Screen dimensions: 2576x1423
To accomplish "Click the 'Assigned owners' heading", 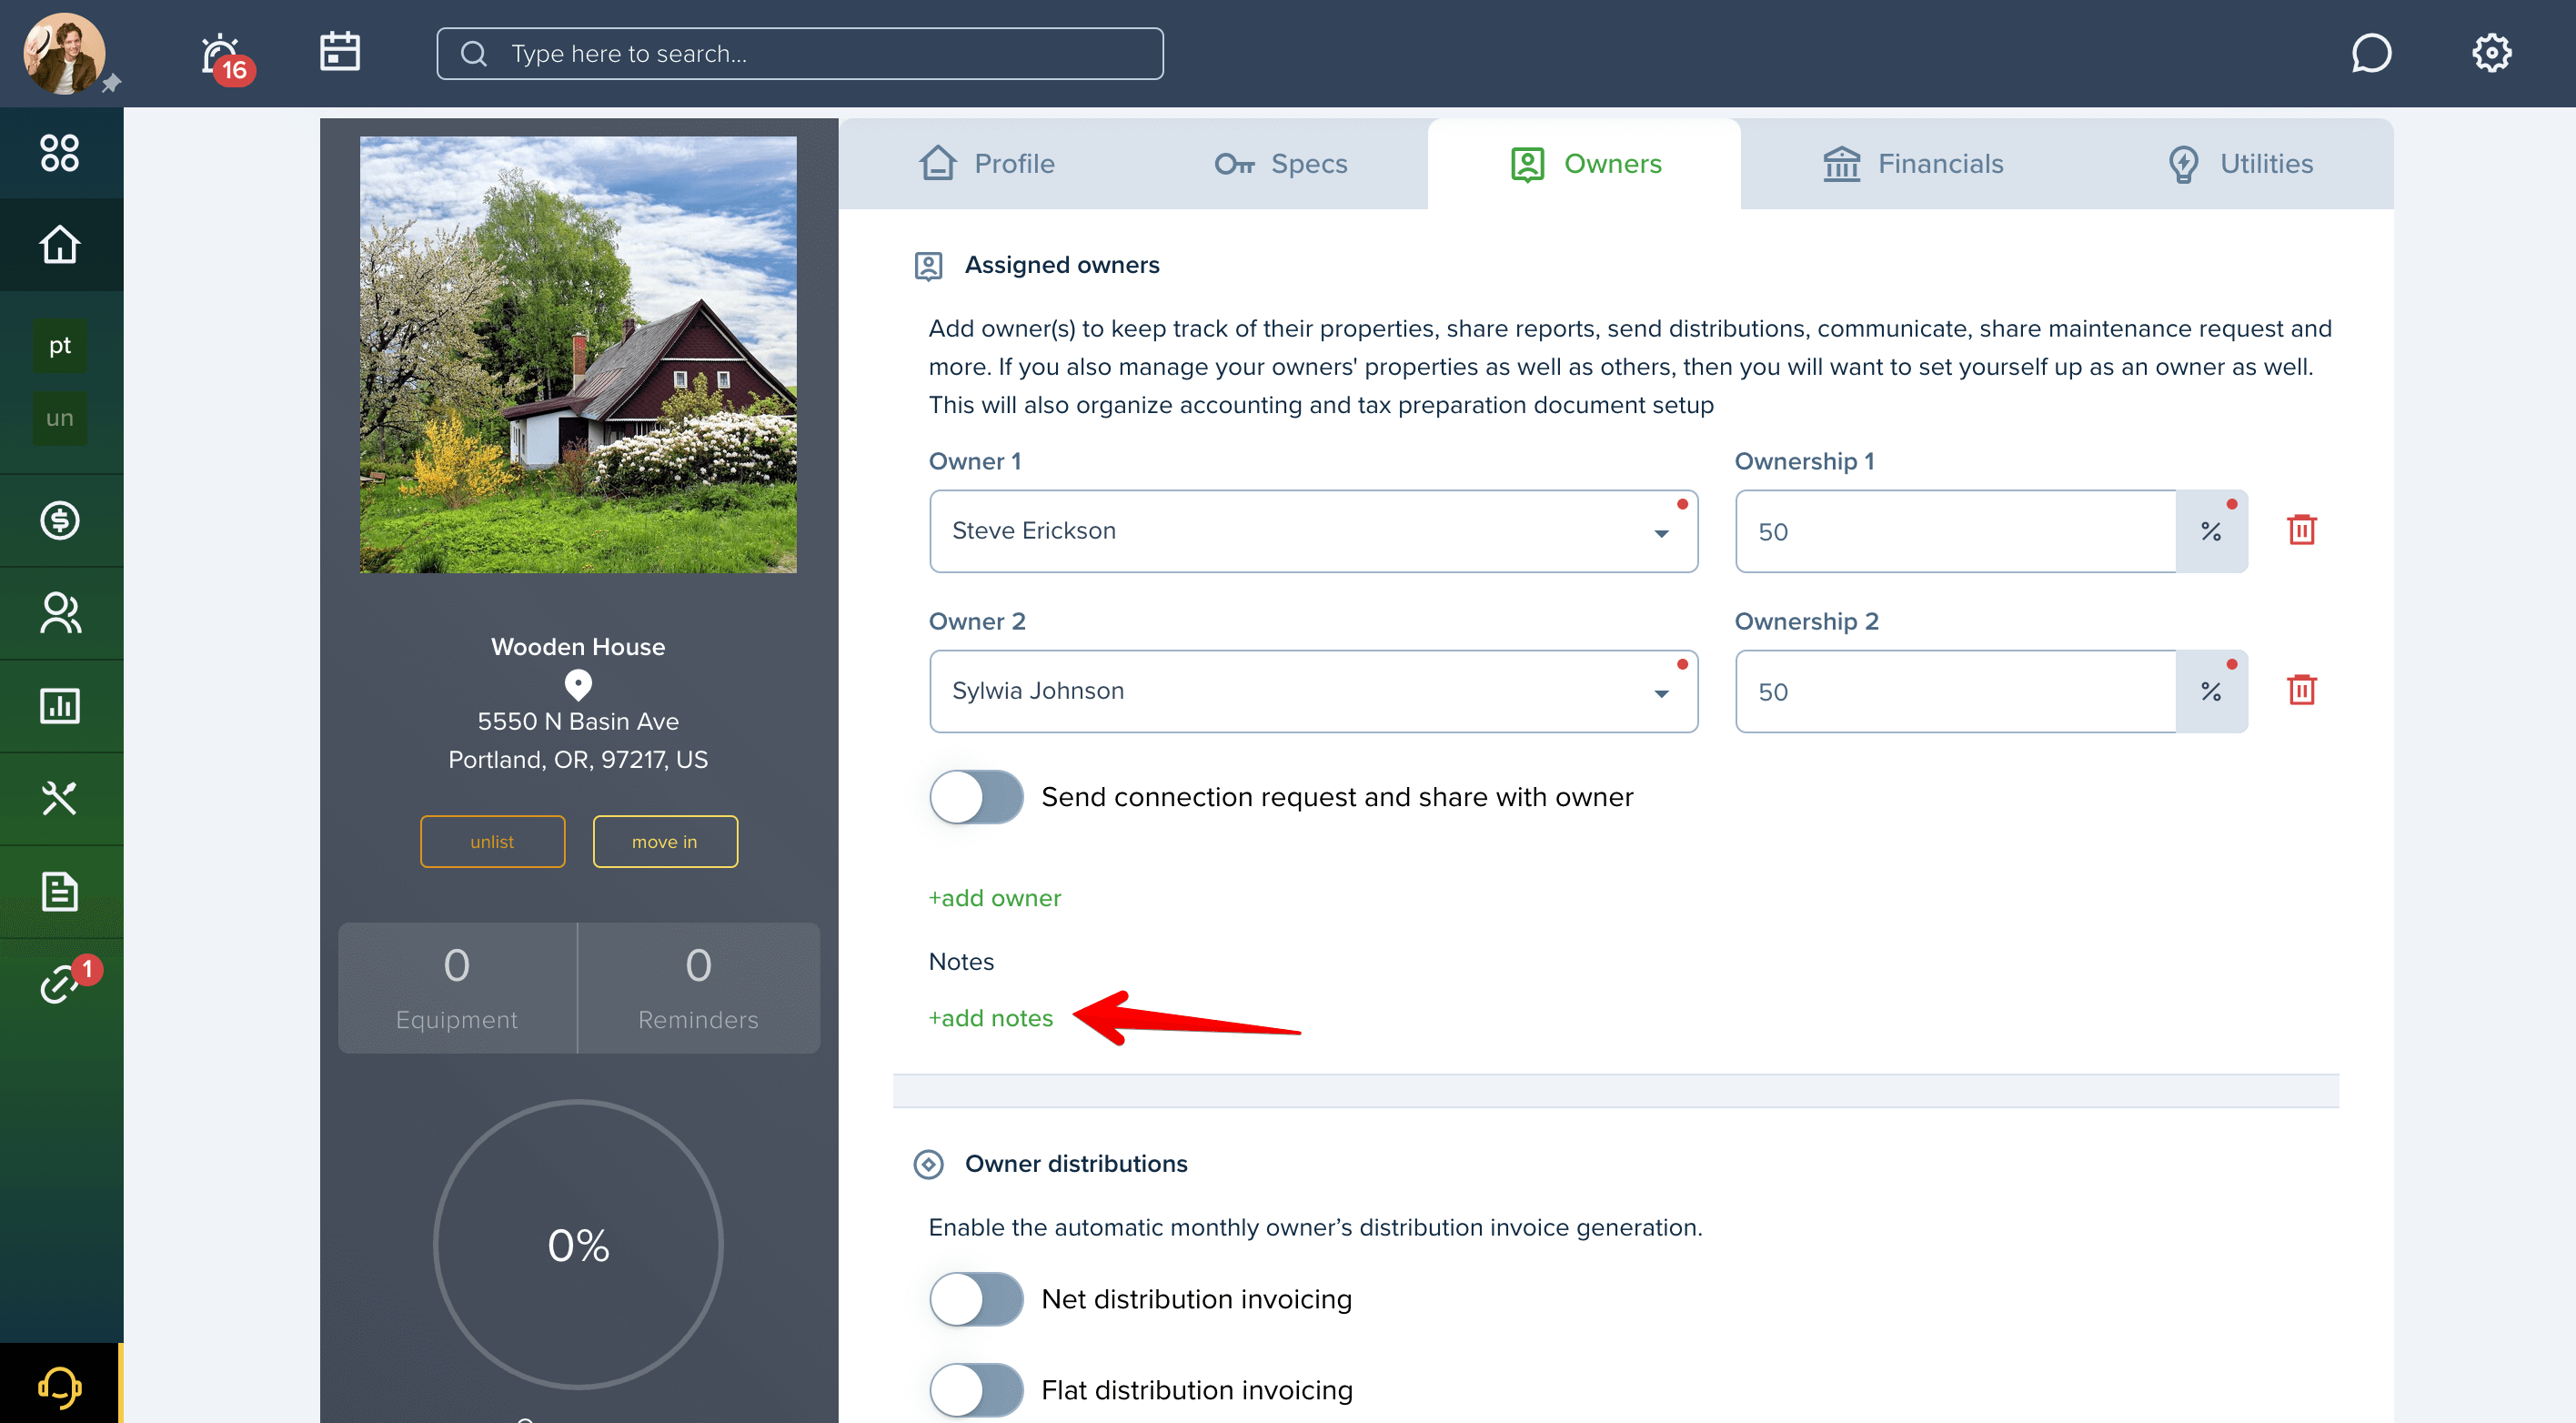I will click(x=1062, y=265).
